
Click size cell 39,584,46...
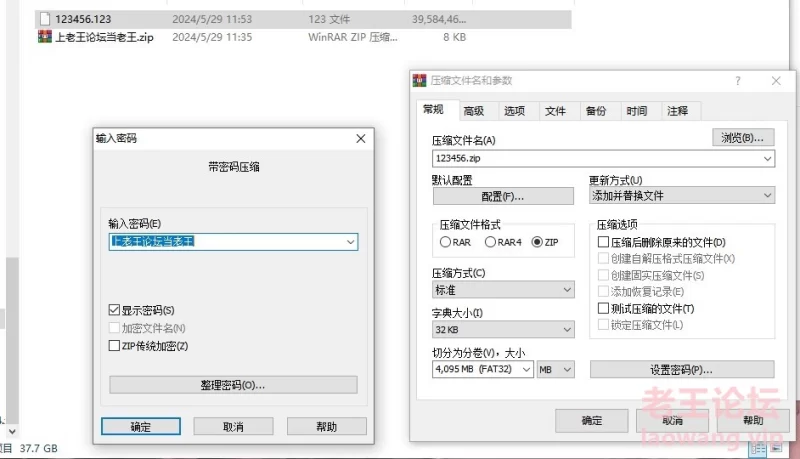439,19
